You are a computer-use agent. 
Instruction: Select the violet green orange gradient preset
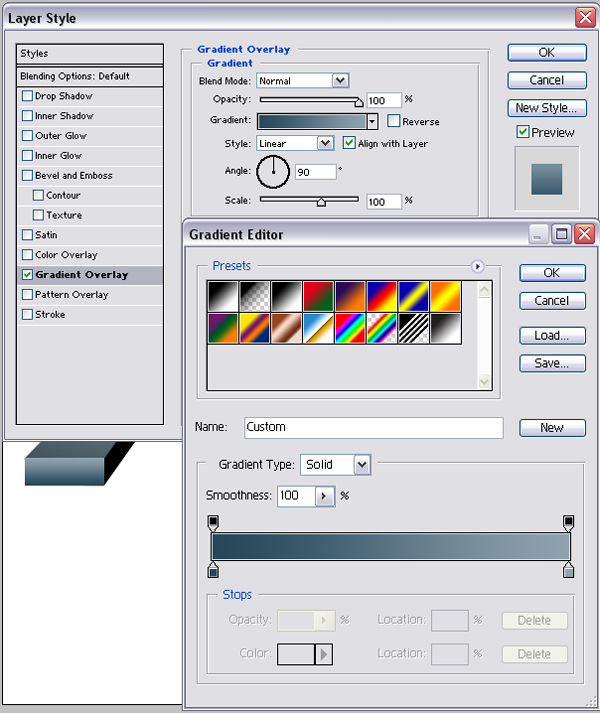pos(223,328)
